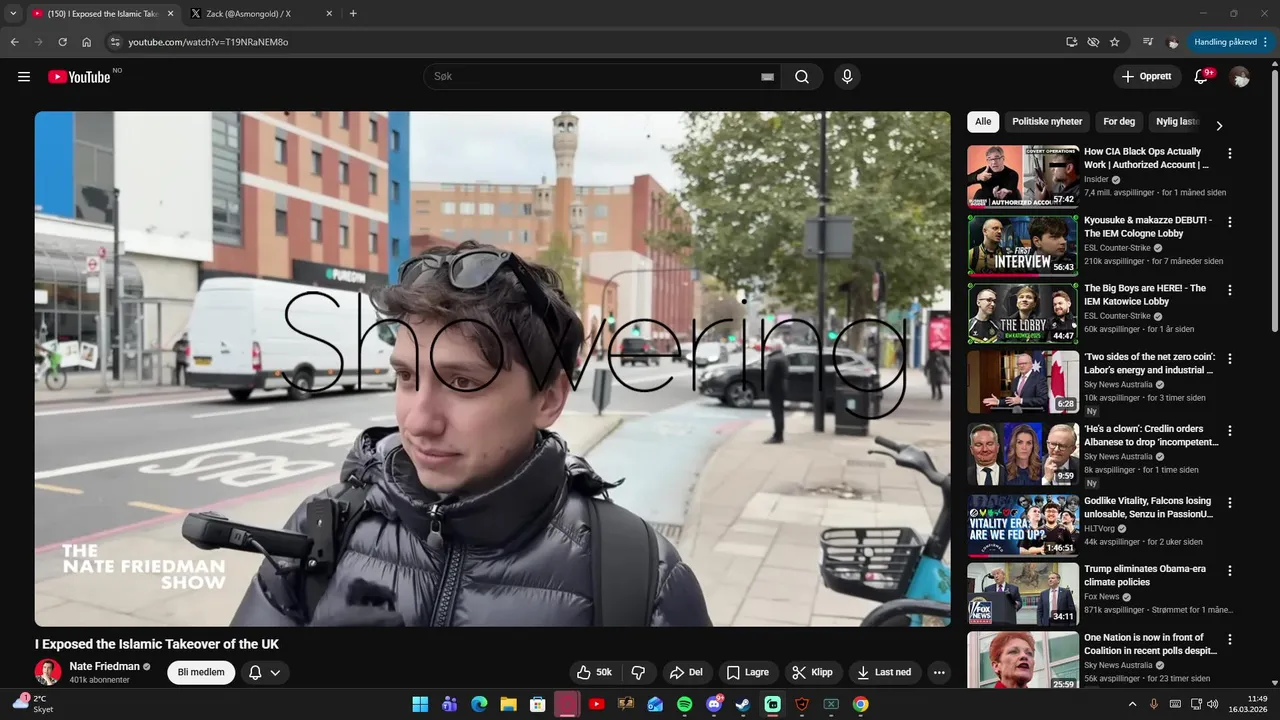
Task: Close the Zack (@Asmongold) / X tab
Action: [329, 14]
